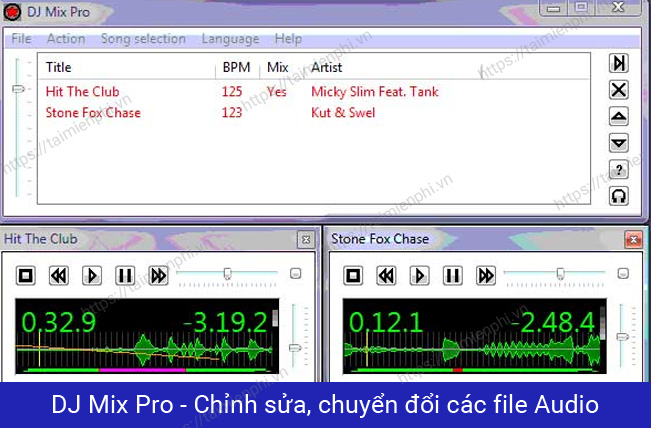Sort playlist by BPM column header
651x428 pixels.
(x=237, y=67)
